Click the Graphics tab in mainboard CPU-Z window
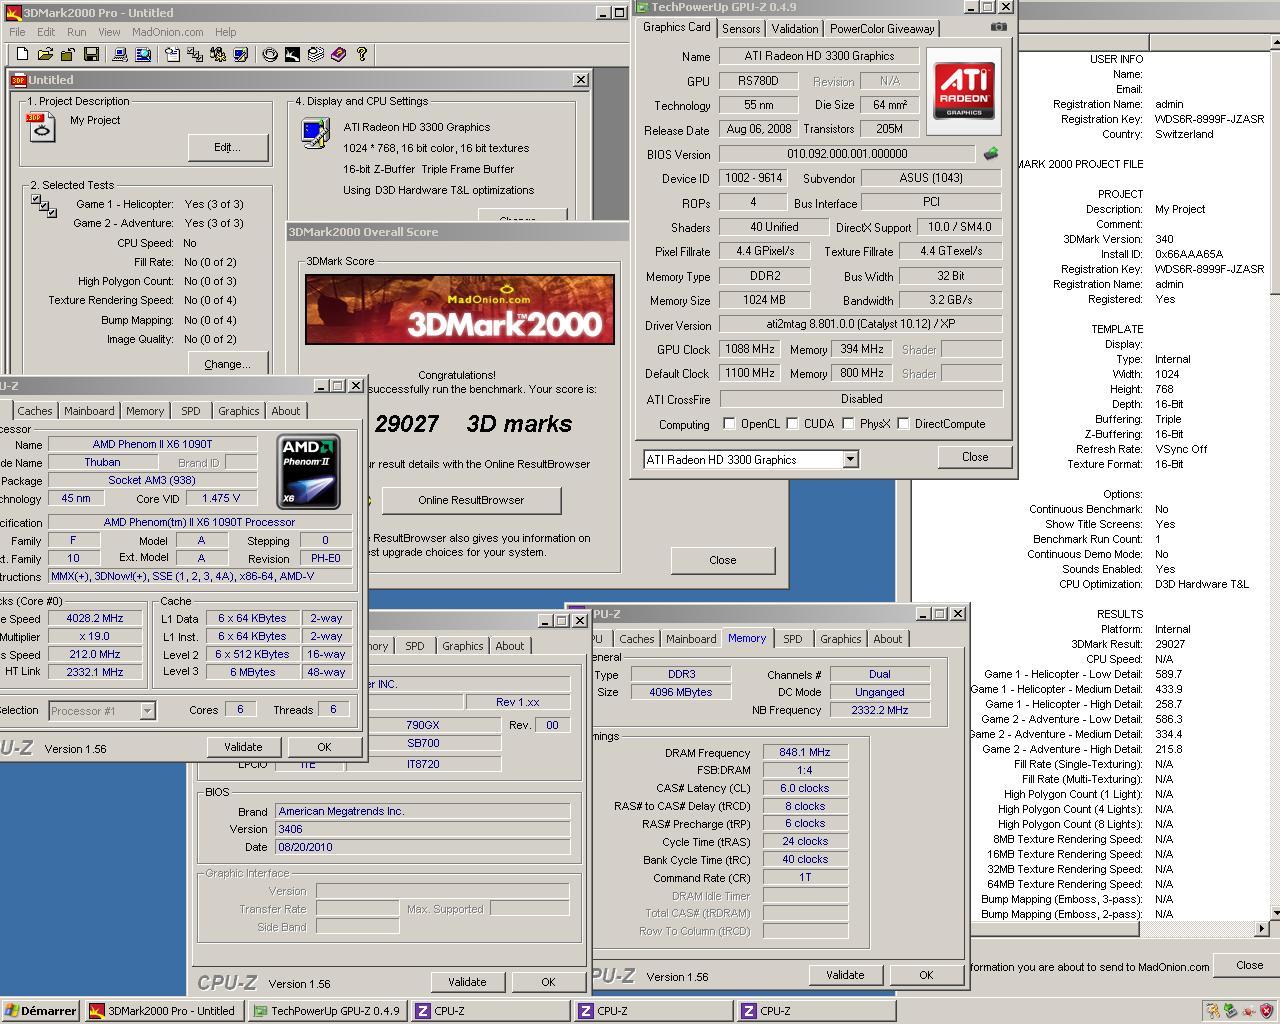1280x1024 pixels. coord(463,646)
